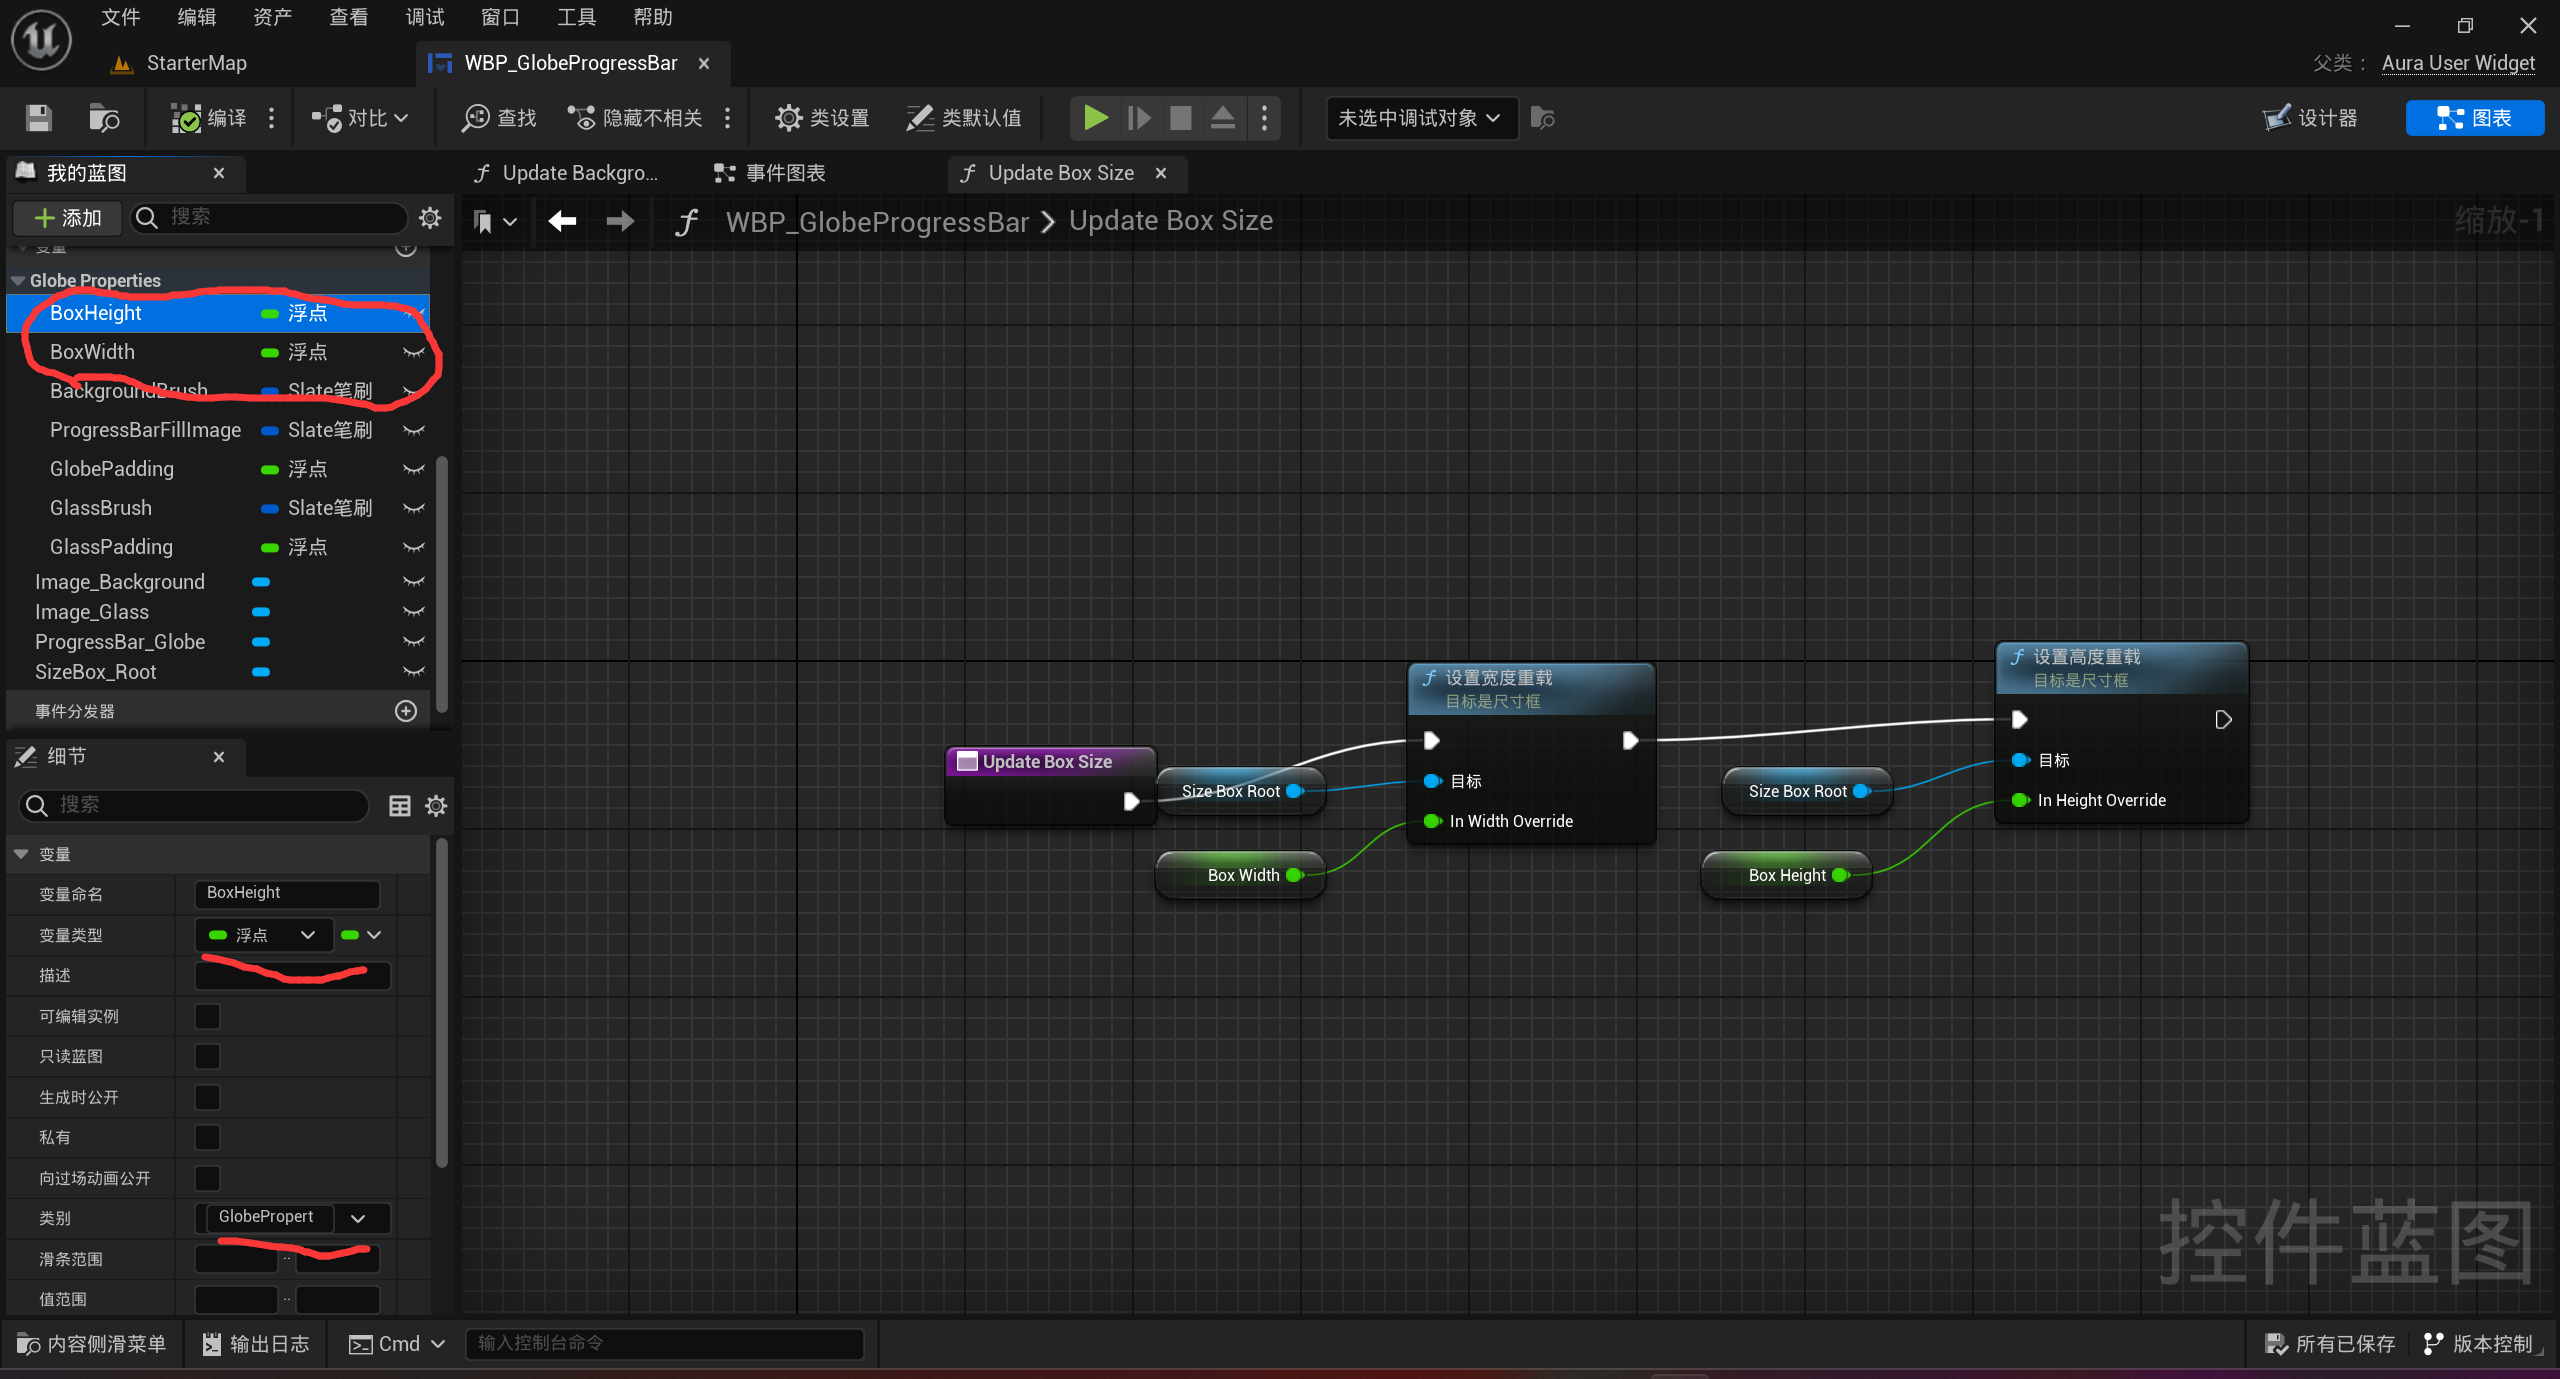Click the 查找 find button
Viewport: 2560px width, 1379px height.
(499, 118)
